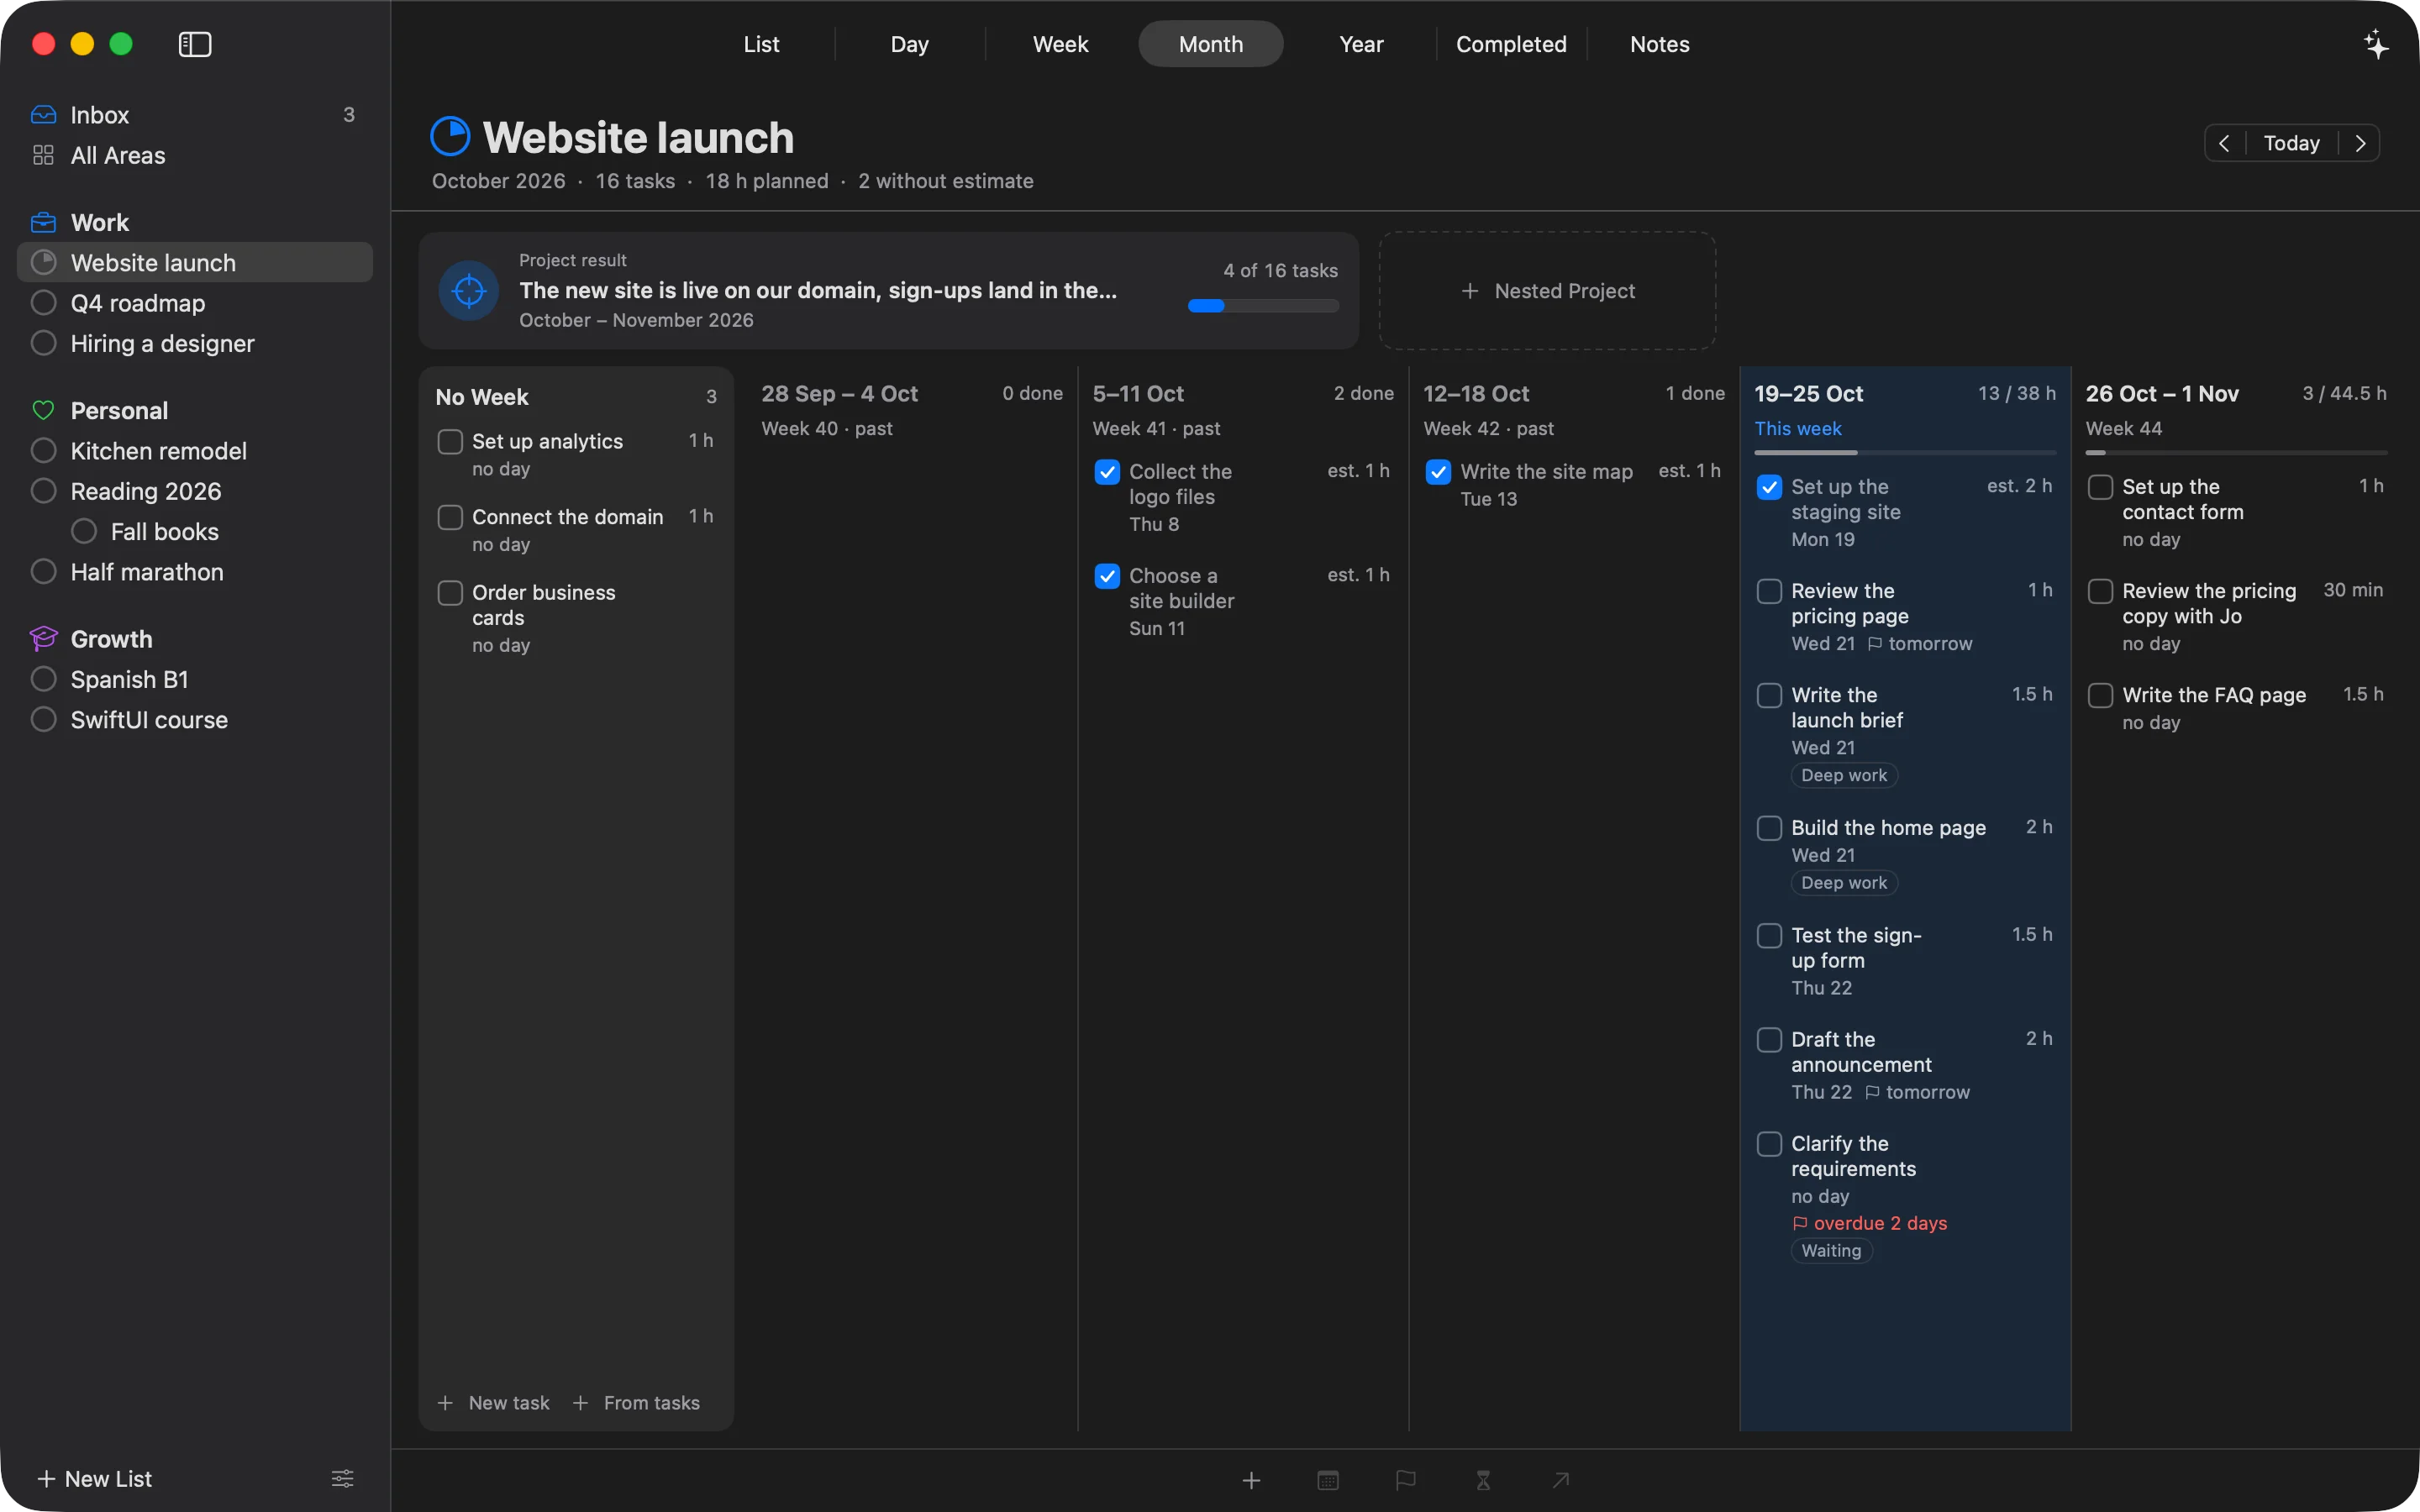Open sidebar list settings sliders icon
Viewport: 2420px width, 1512px height.
342,1478
